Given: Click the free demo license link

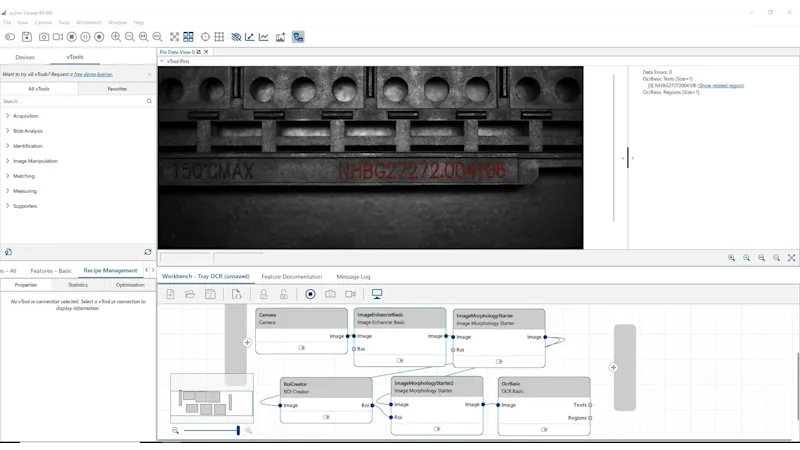Looking at the screenshot, I should click(93, 74).
